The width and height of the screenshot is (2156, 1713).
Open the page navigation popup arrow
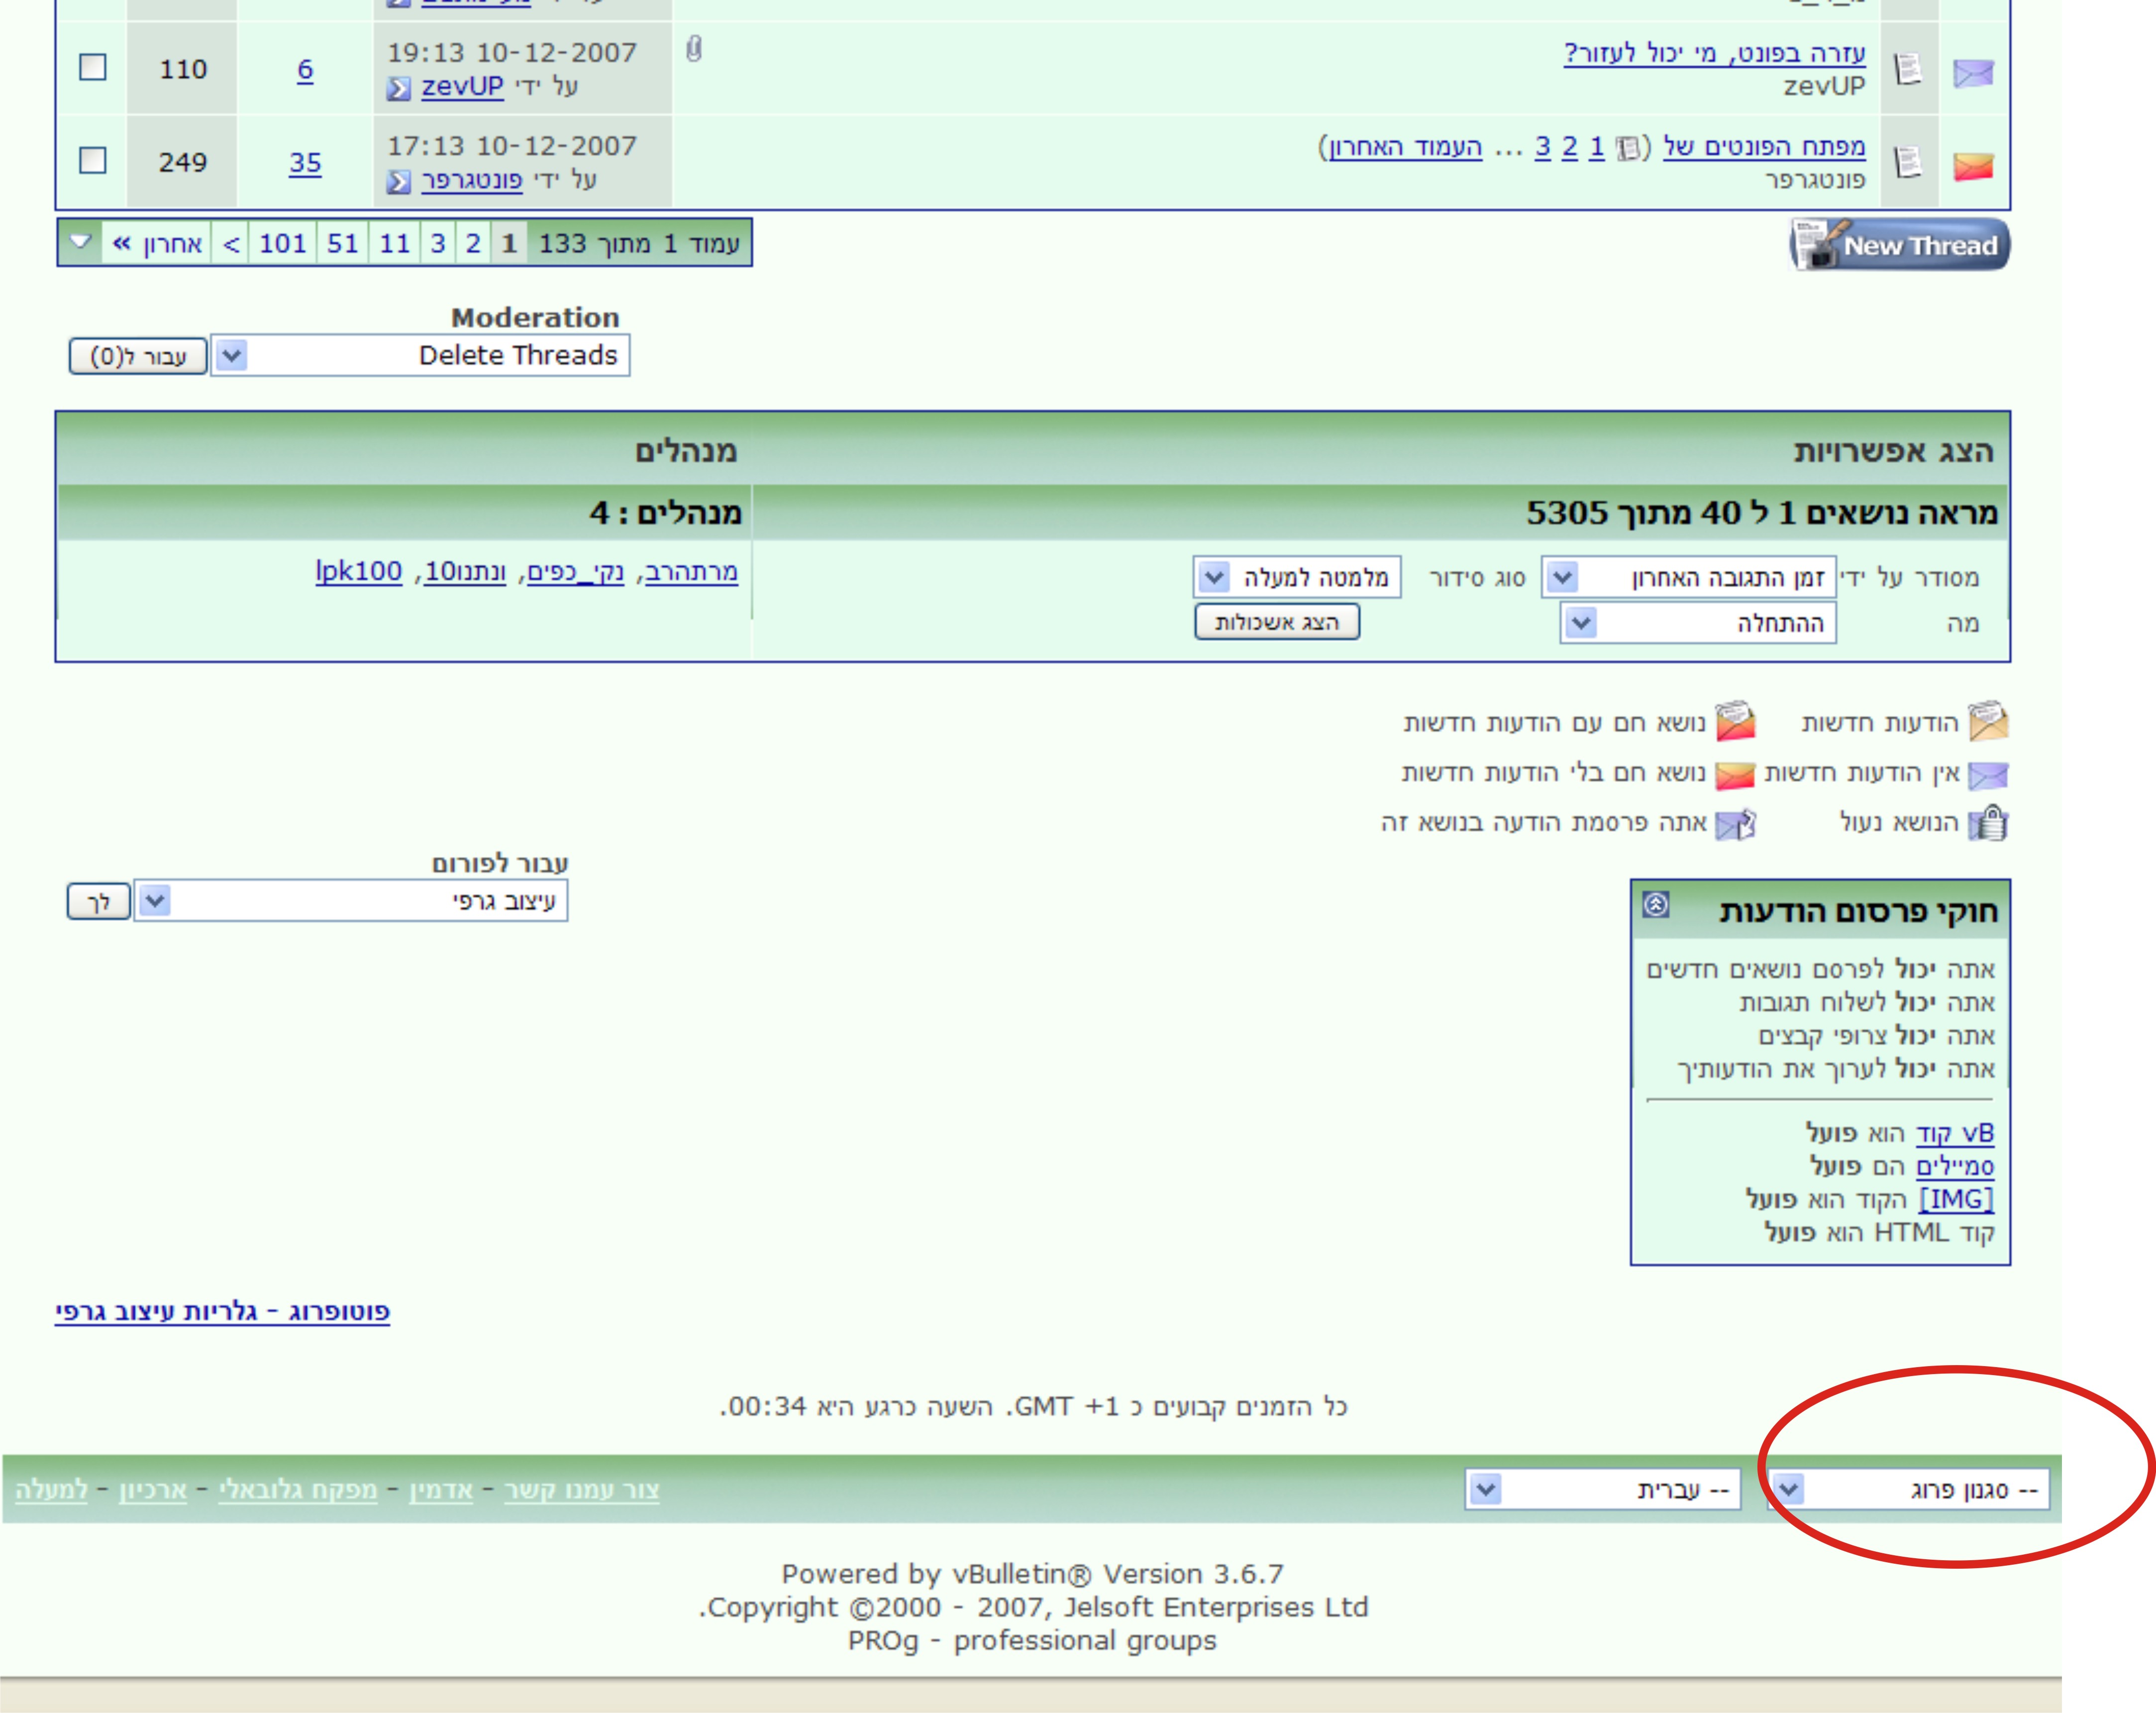[x=81, y=242]
